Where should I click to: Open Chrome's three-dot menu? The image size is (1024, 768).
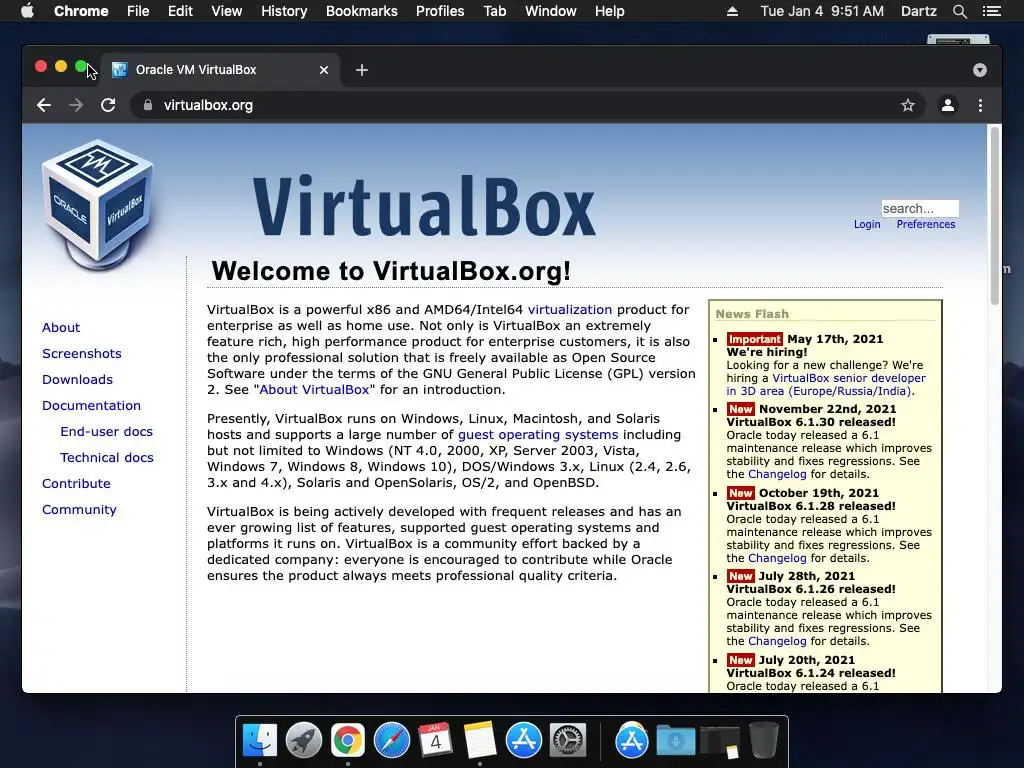pyautogui.click(x=980, y=105)
